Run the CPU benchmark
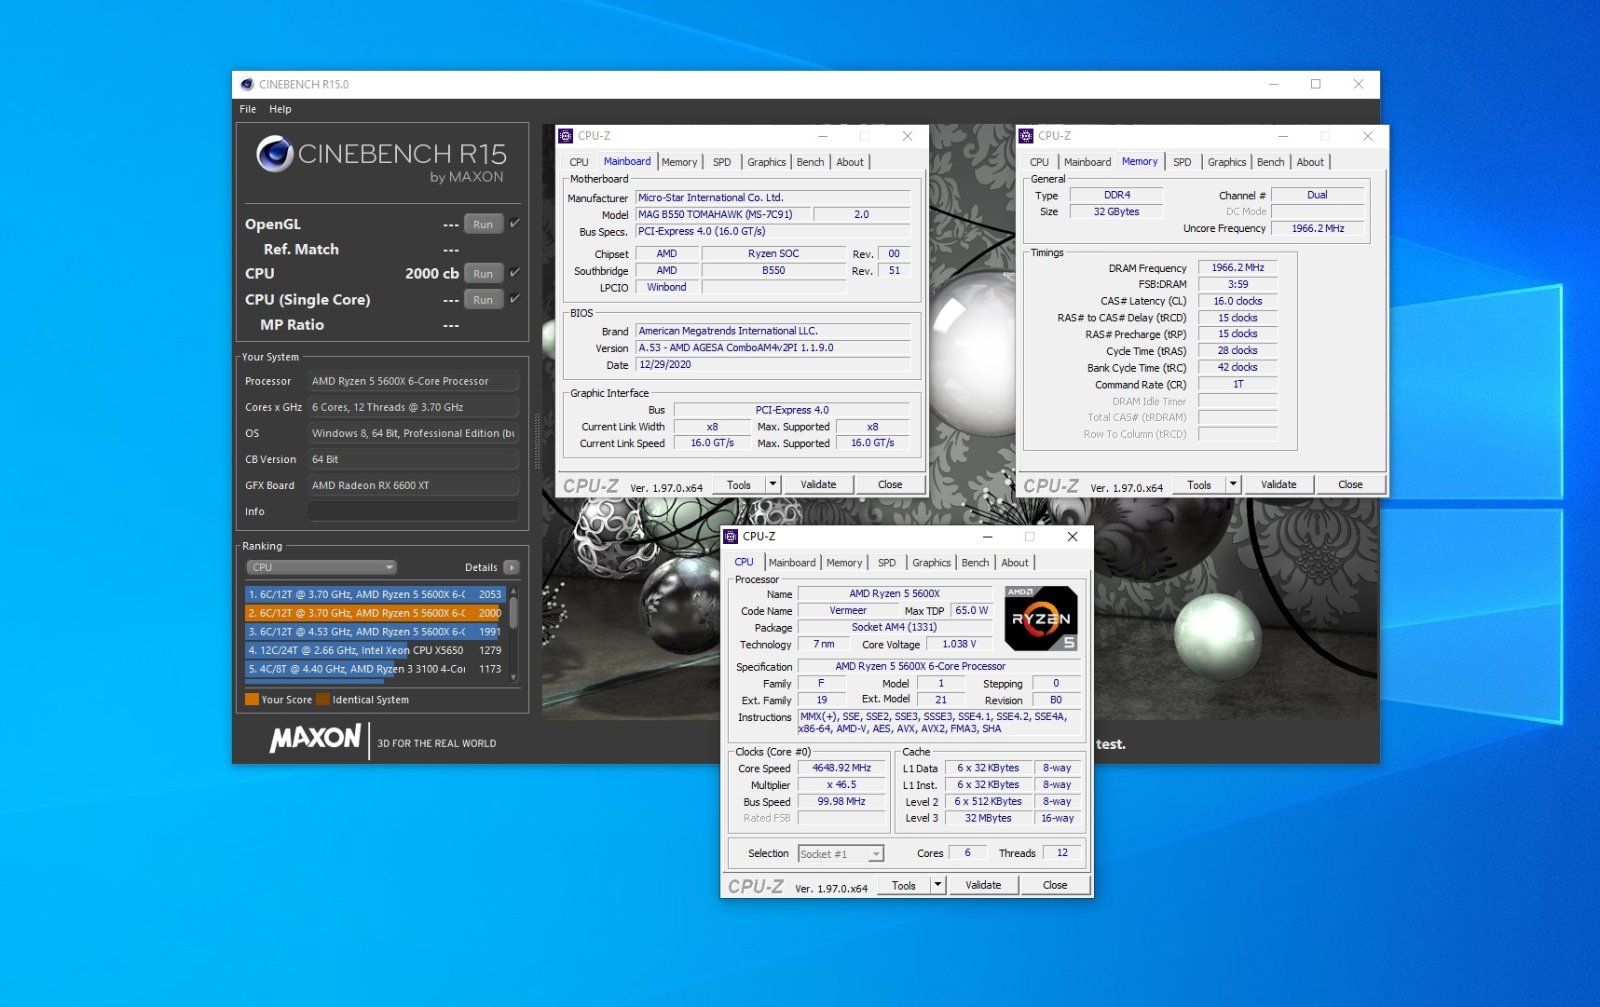Screen dimensions: 1600x1007 tap(483, 273)
